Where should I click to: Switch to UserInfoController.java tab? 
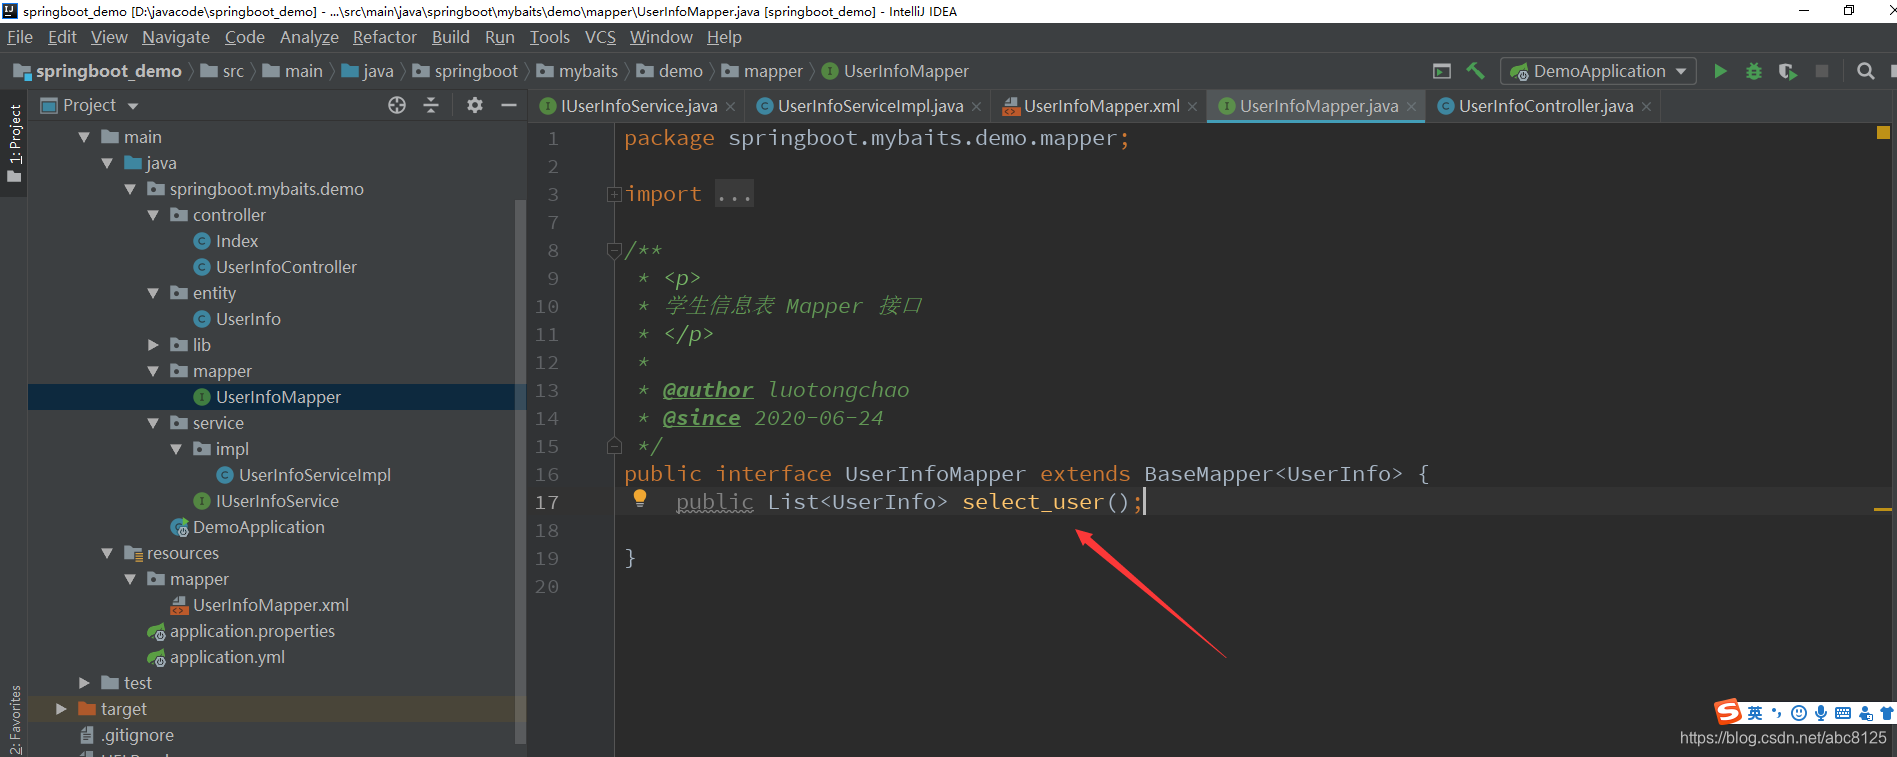point(1545,106)
